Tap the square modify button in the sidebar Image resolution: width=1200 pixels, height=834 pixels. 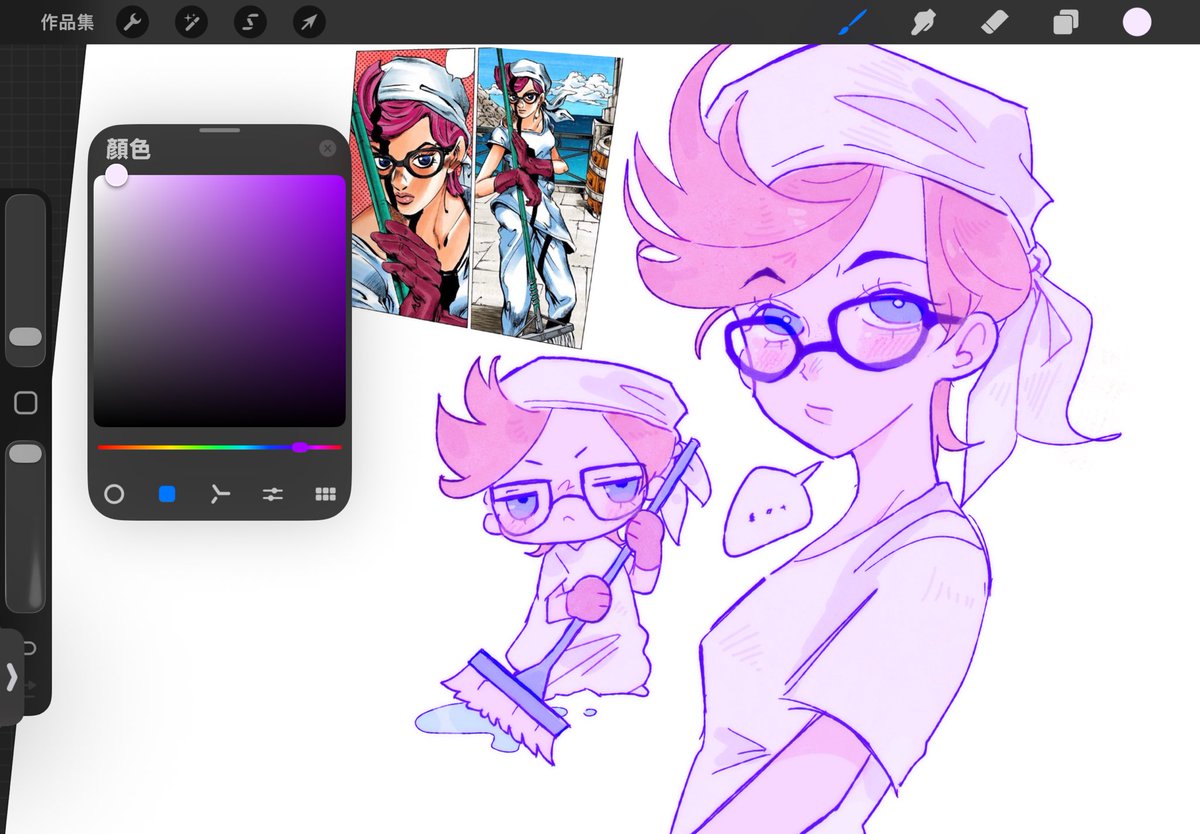26,403
